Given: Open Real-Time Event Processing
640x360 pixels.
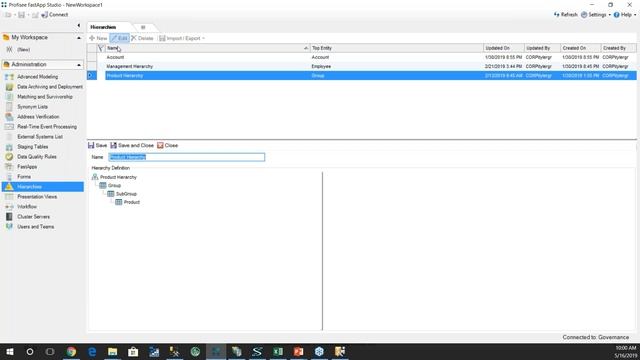Looking at the screenshot, I should coord(47,127).
